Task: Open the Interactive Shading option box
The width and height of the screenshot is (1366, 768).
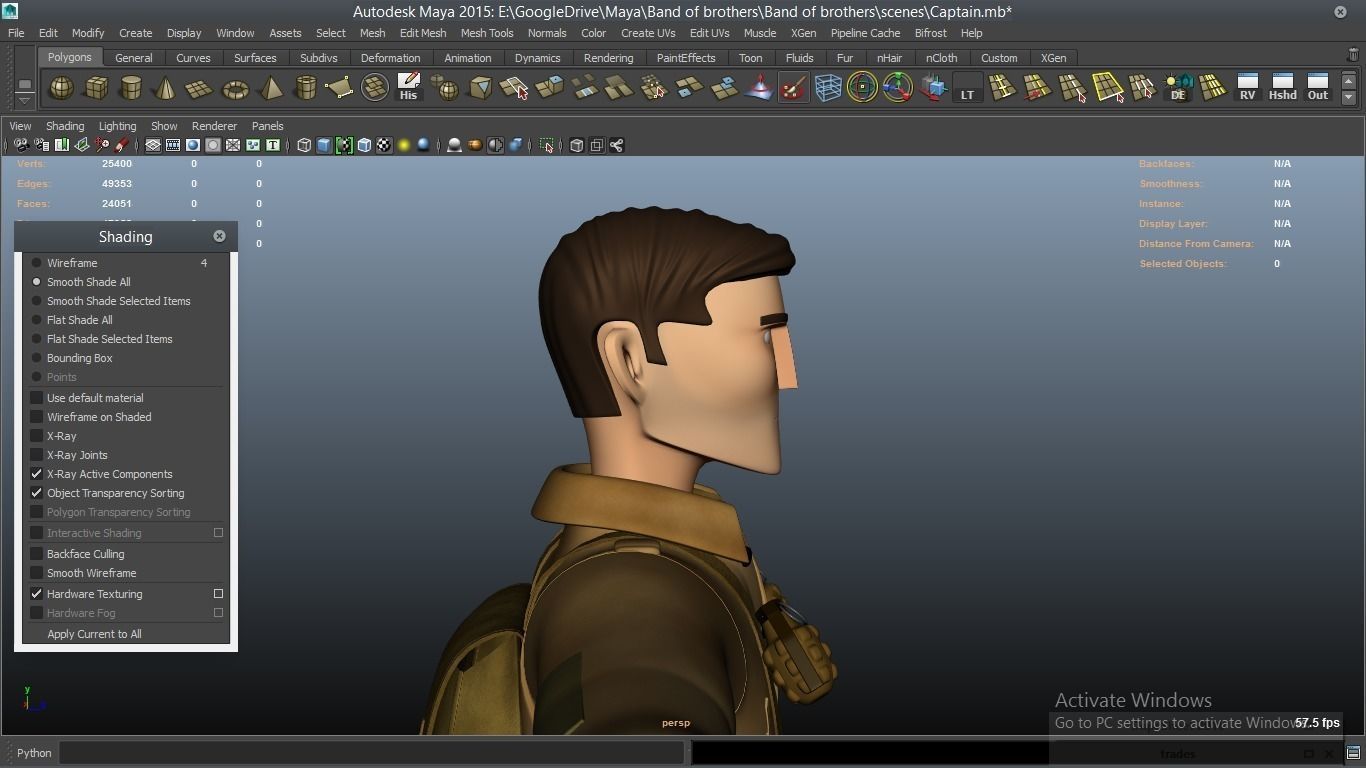Action: pyautogui.click(x=218, y=533)
